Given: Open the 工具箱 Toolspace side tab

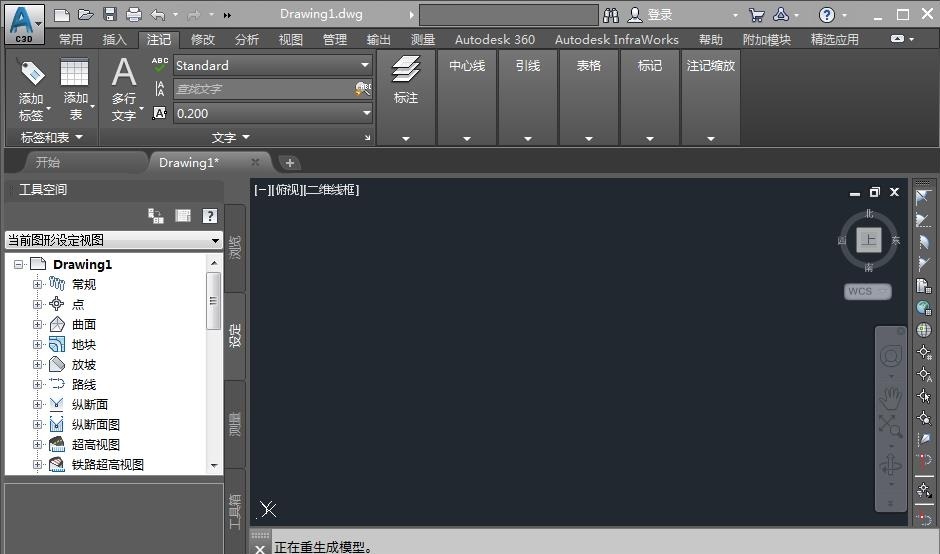Looking at the screenshot, I should click(234, 511).
